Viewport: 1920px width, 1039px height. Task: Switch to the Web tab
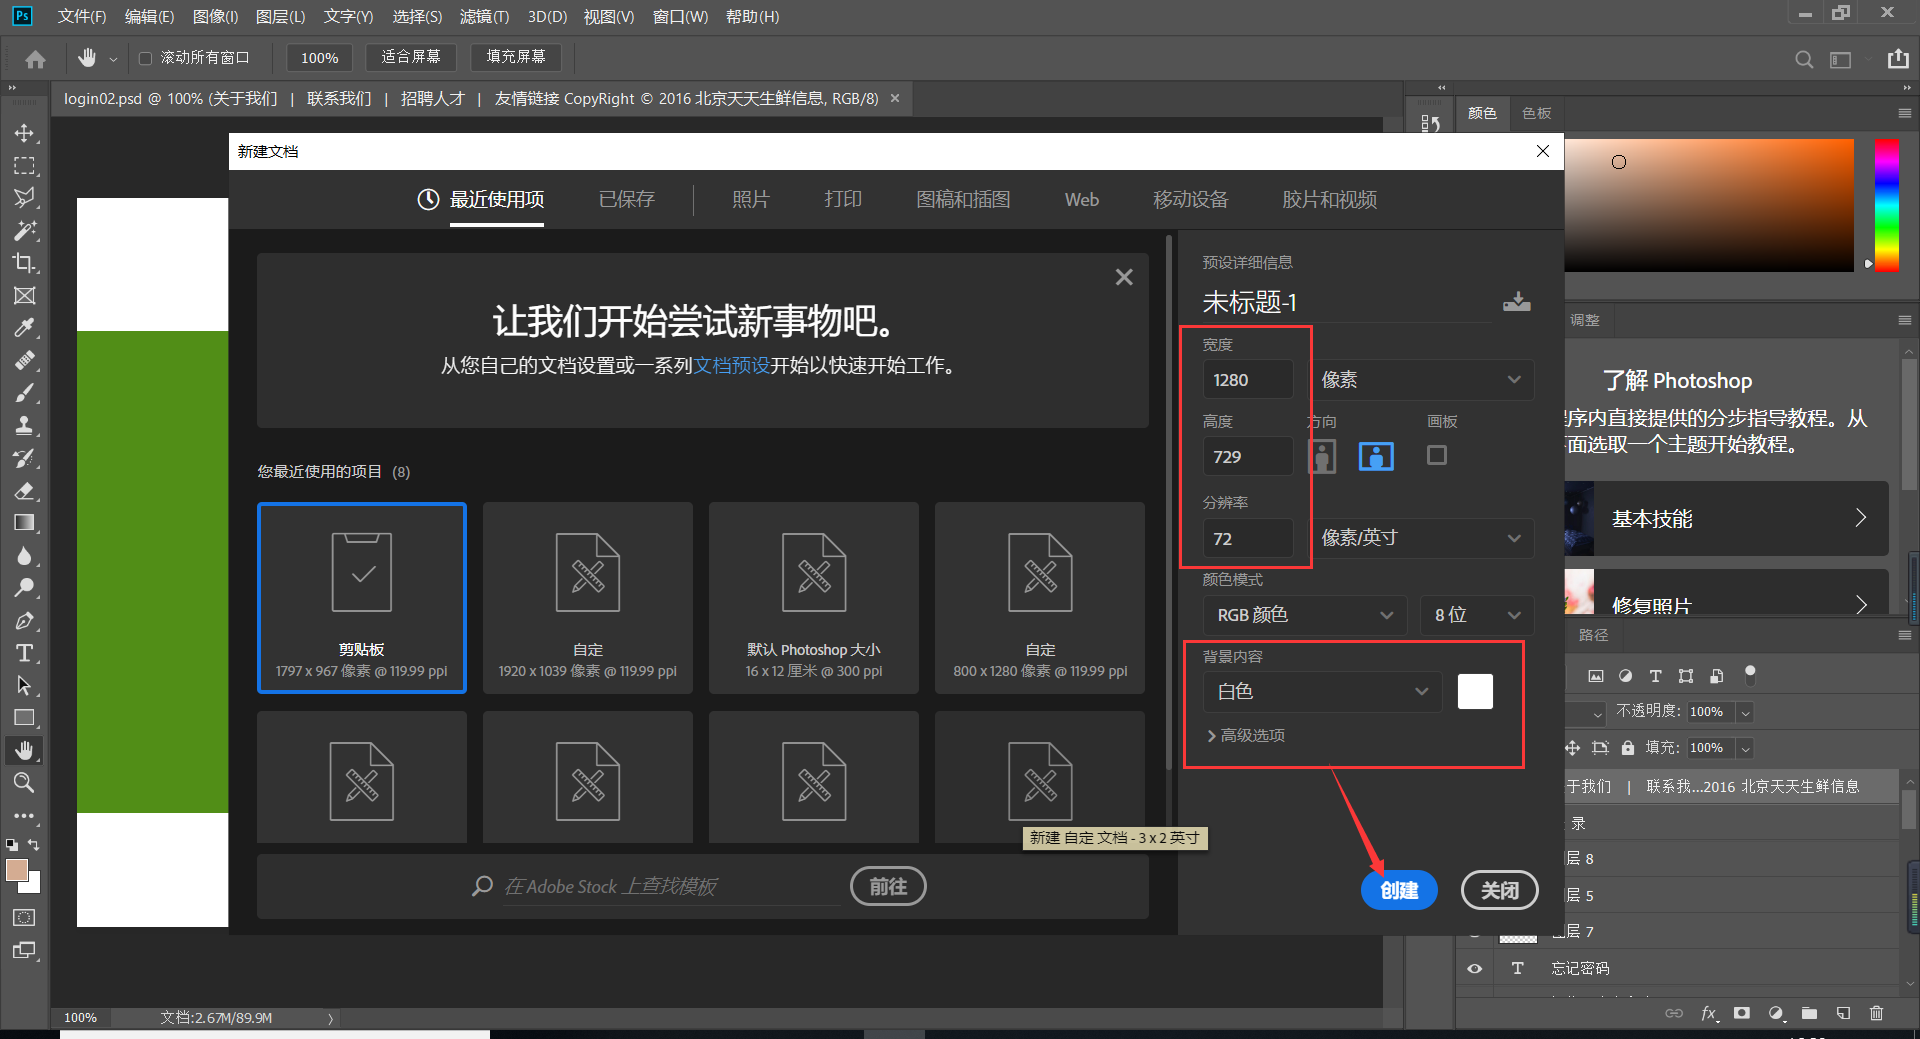coord(1081,199)
